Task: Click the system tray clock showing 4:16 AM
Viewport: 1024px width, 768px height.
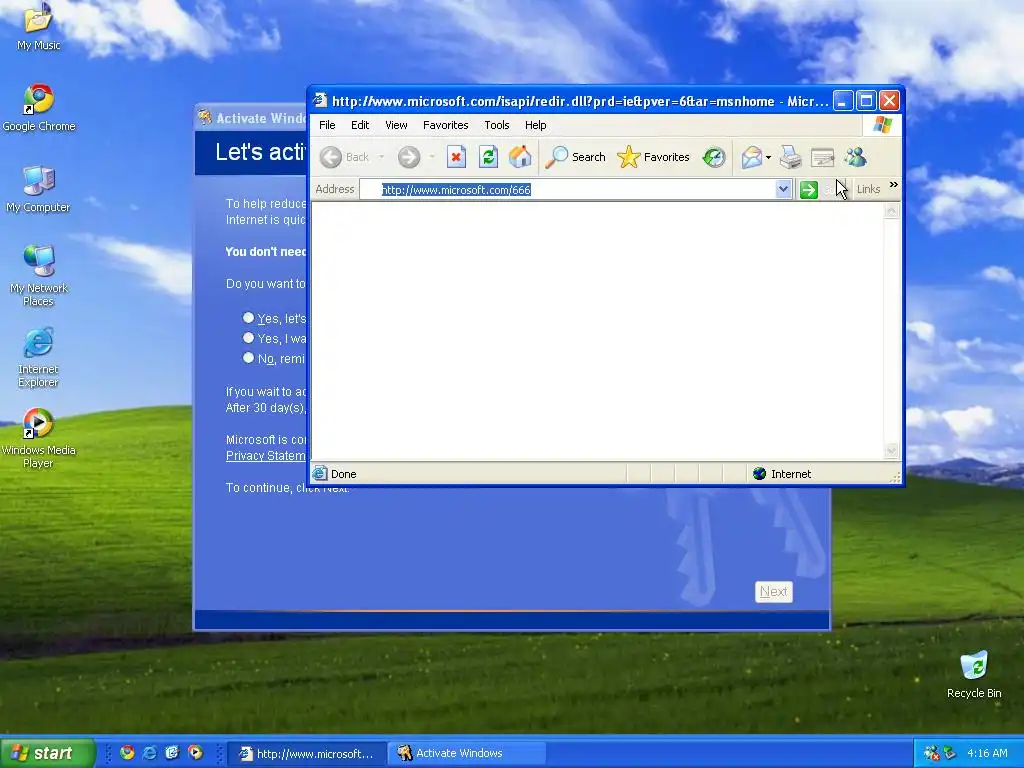Action: (987, 753)
